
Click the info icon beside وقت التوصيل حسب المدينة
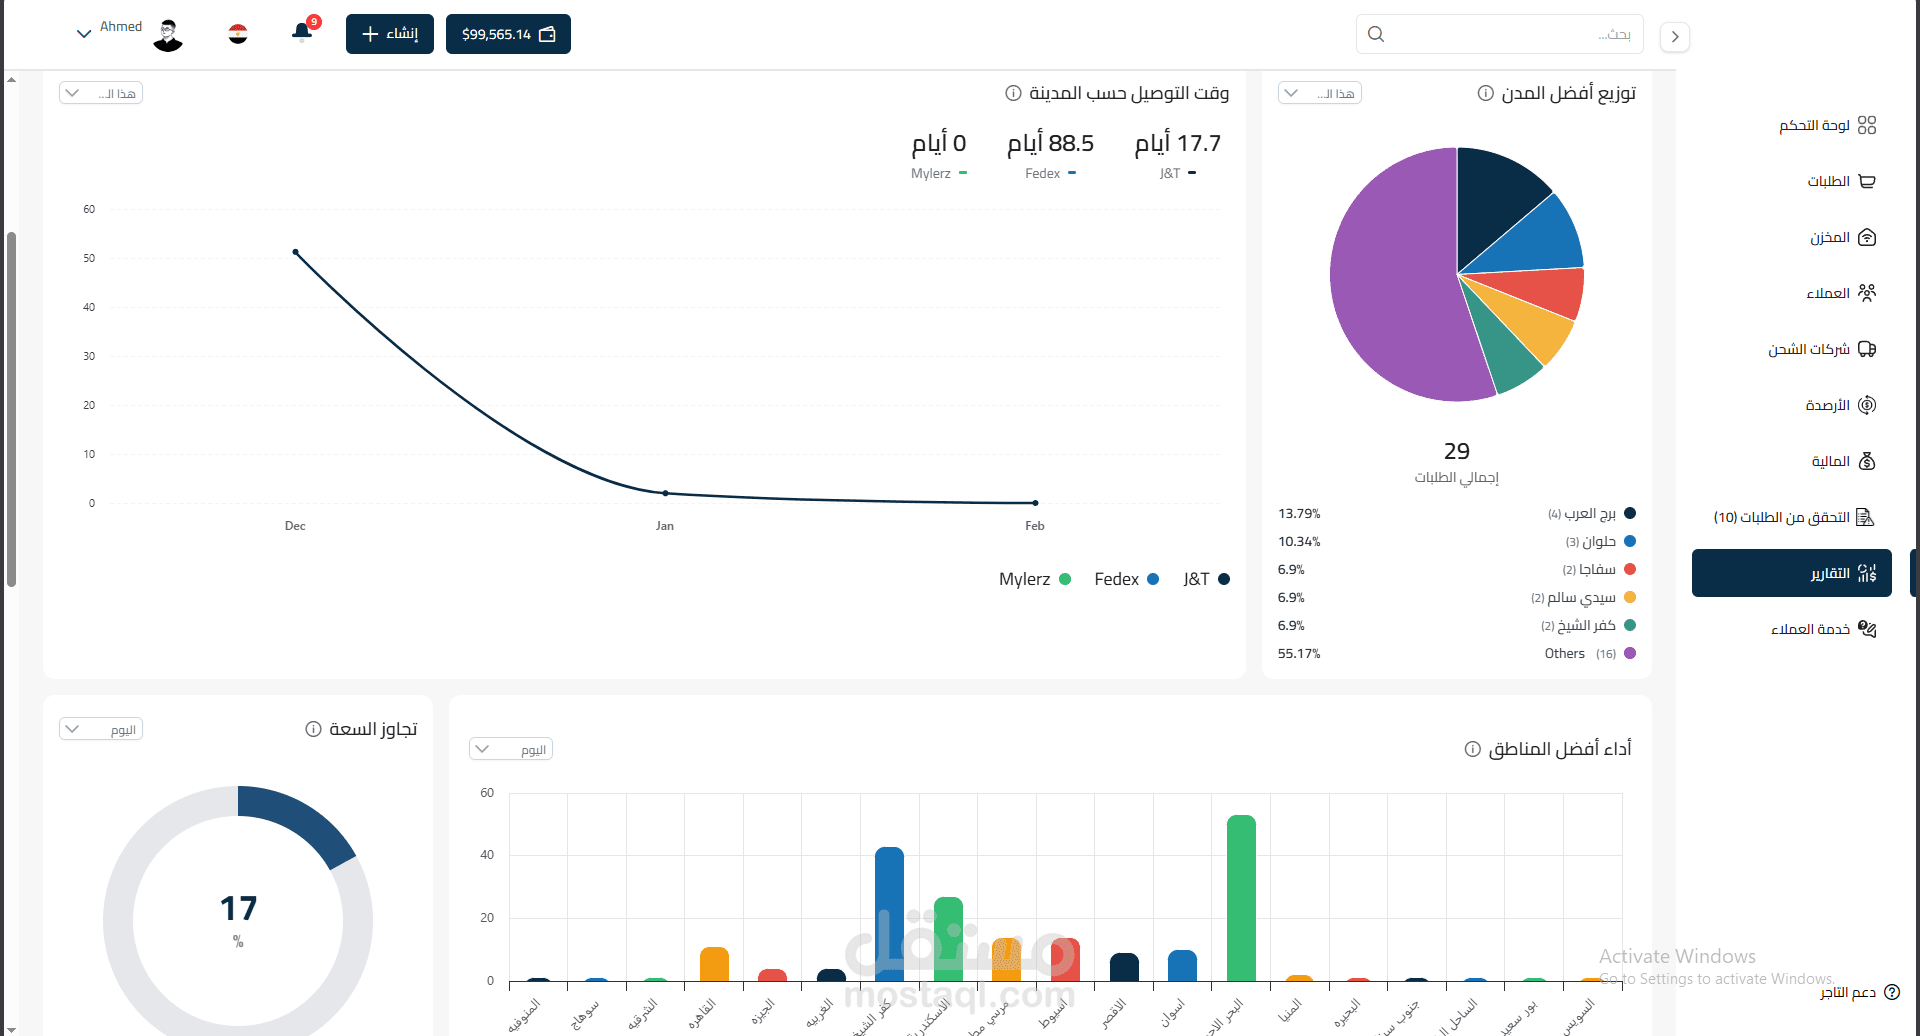(x=1013, y=93)
